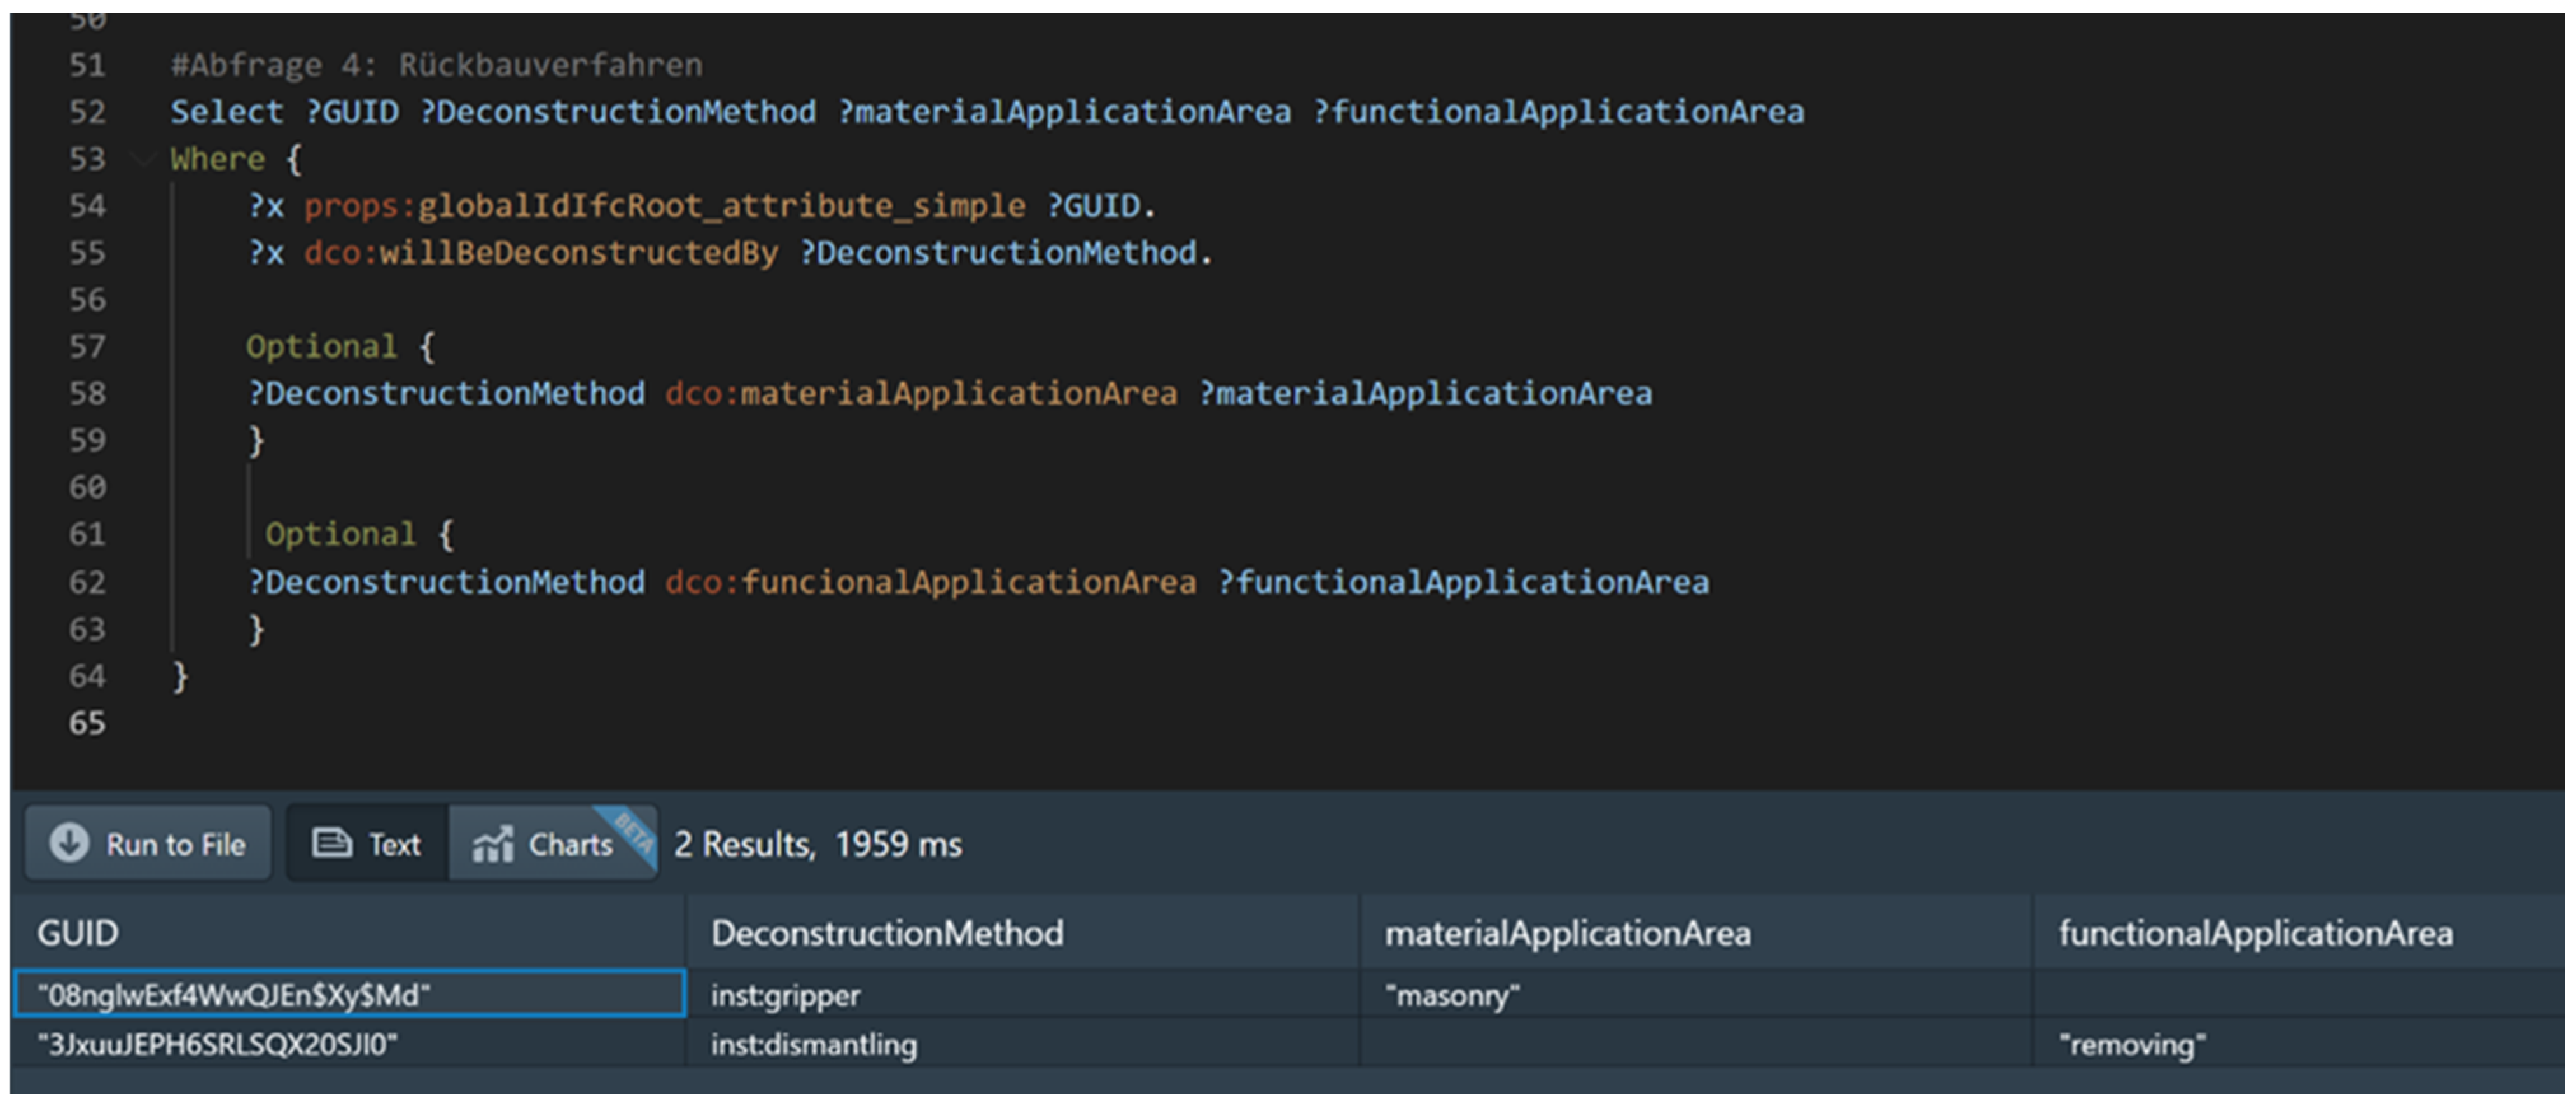Click the download icon in Run to File
2576x1104 pixels.
pyautogui.click(x=69, y=843)
